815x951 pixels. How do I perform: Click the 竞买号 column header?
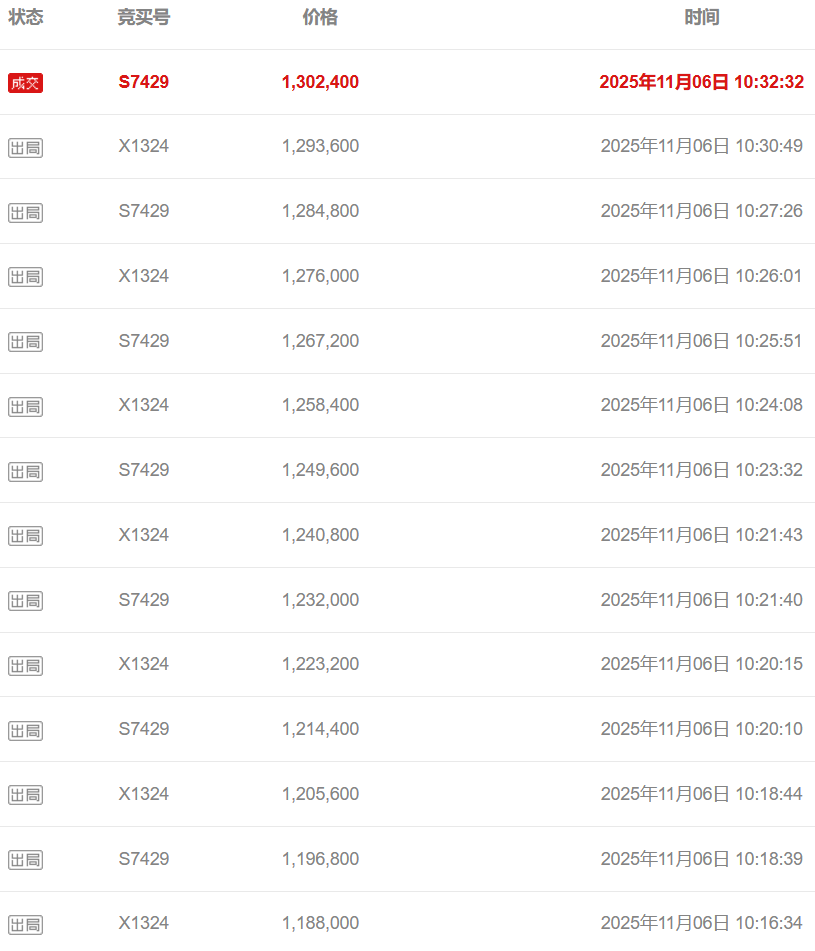click(x=144, y=18)
